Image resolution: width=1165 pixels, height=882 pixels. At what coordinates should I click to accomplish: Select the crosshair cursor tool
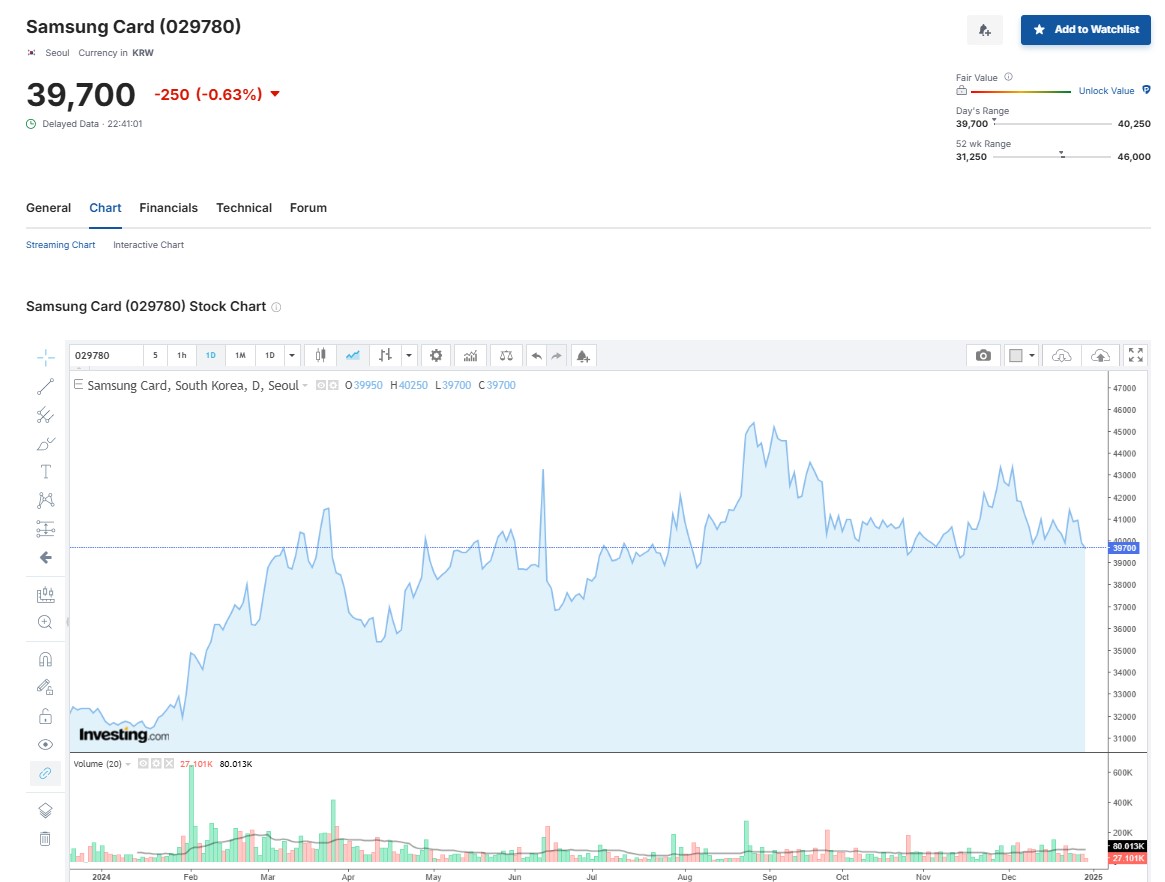45,357
